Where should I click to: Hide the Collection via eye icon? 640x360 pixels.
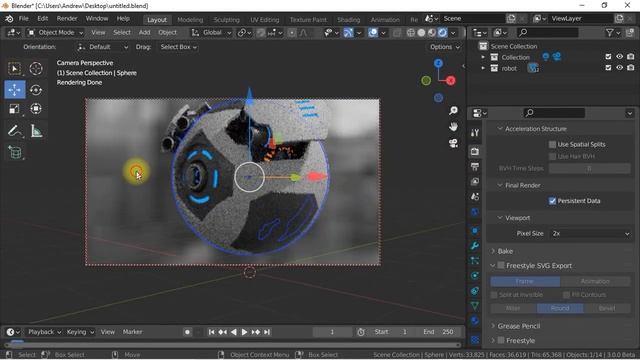click(620, 57)
